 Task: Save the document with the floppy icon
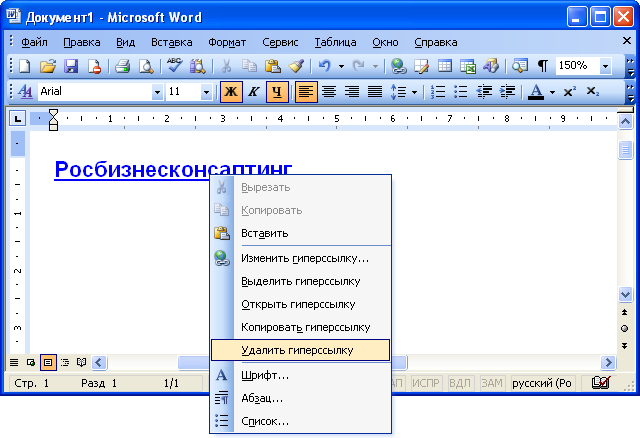click(71, 66)
